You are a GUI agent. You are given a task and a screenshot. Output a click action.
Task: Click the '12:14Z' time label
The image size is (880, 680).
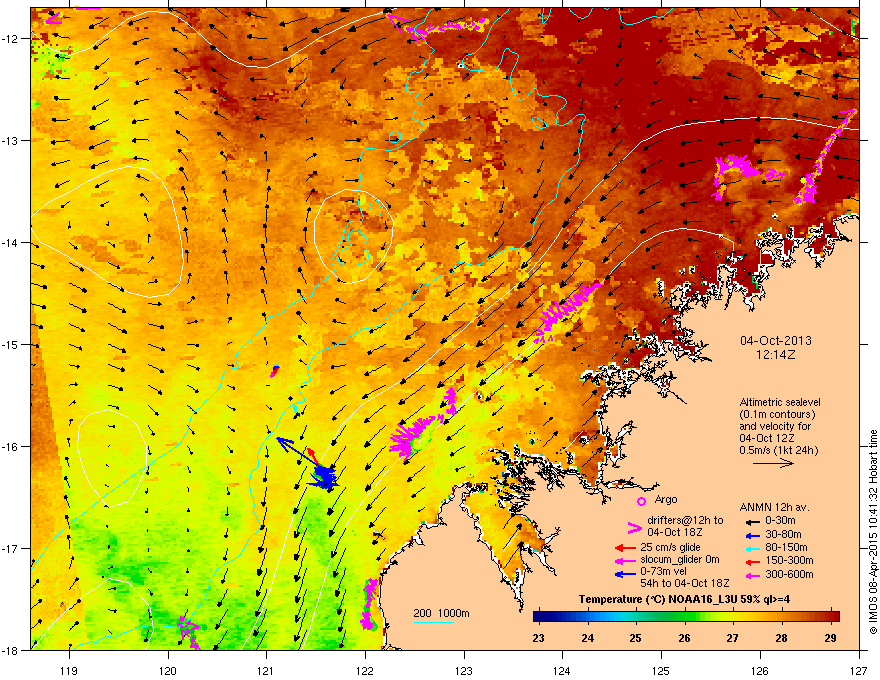pyautogui.click(x=776, y=355)
